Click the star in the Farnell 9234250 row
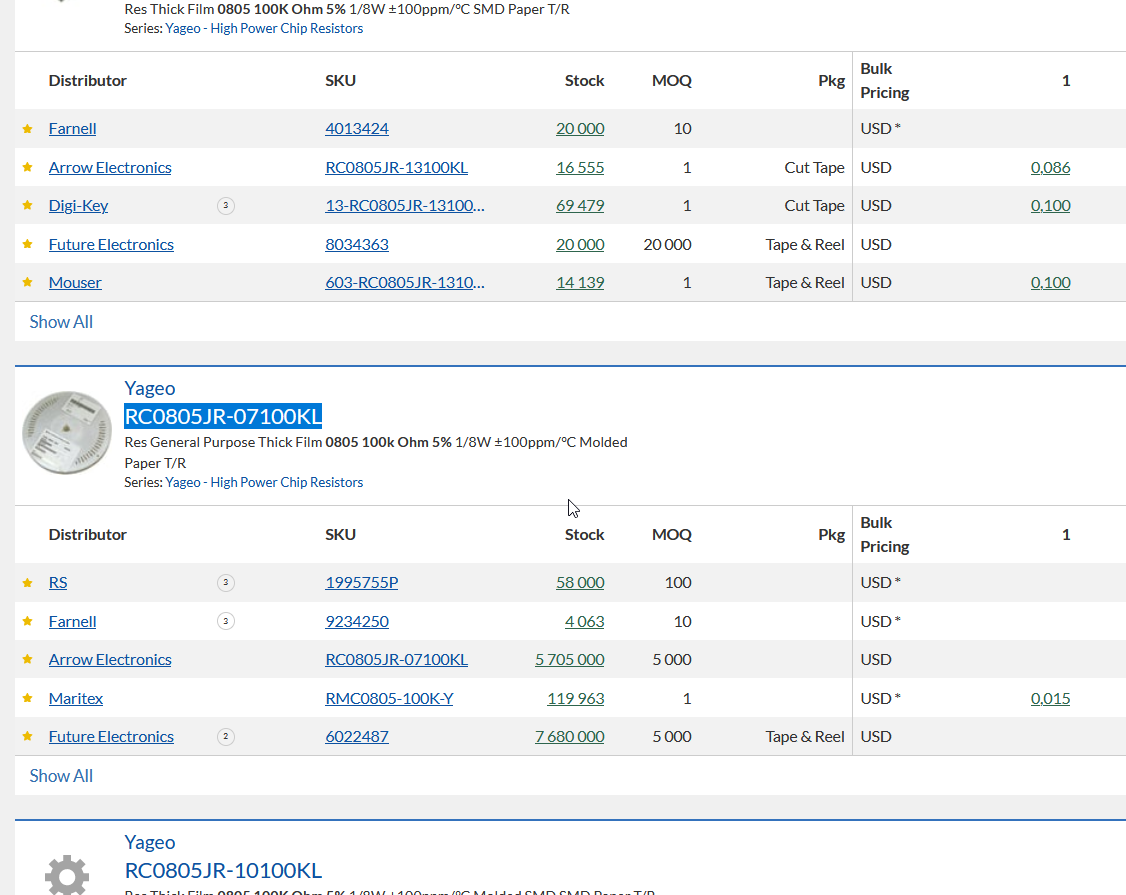The width and height of the screenshot is (1126, 895). pos(28,622)
